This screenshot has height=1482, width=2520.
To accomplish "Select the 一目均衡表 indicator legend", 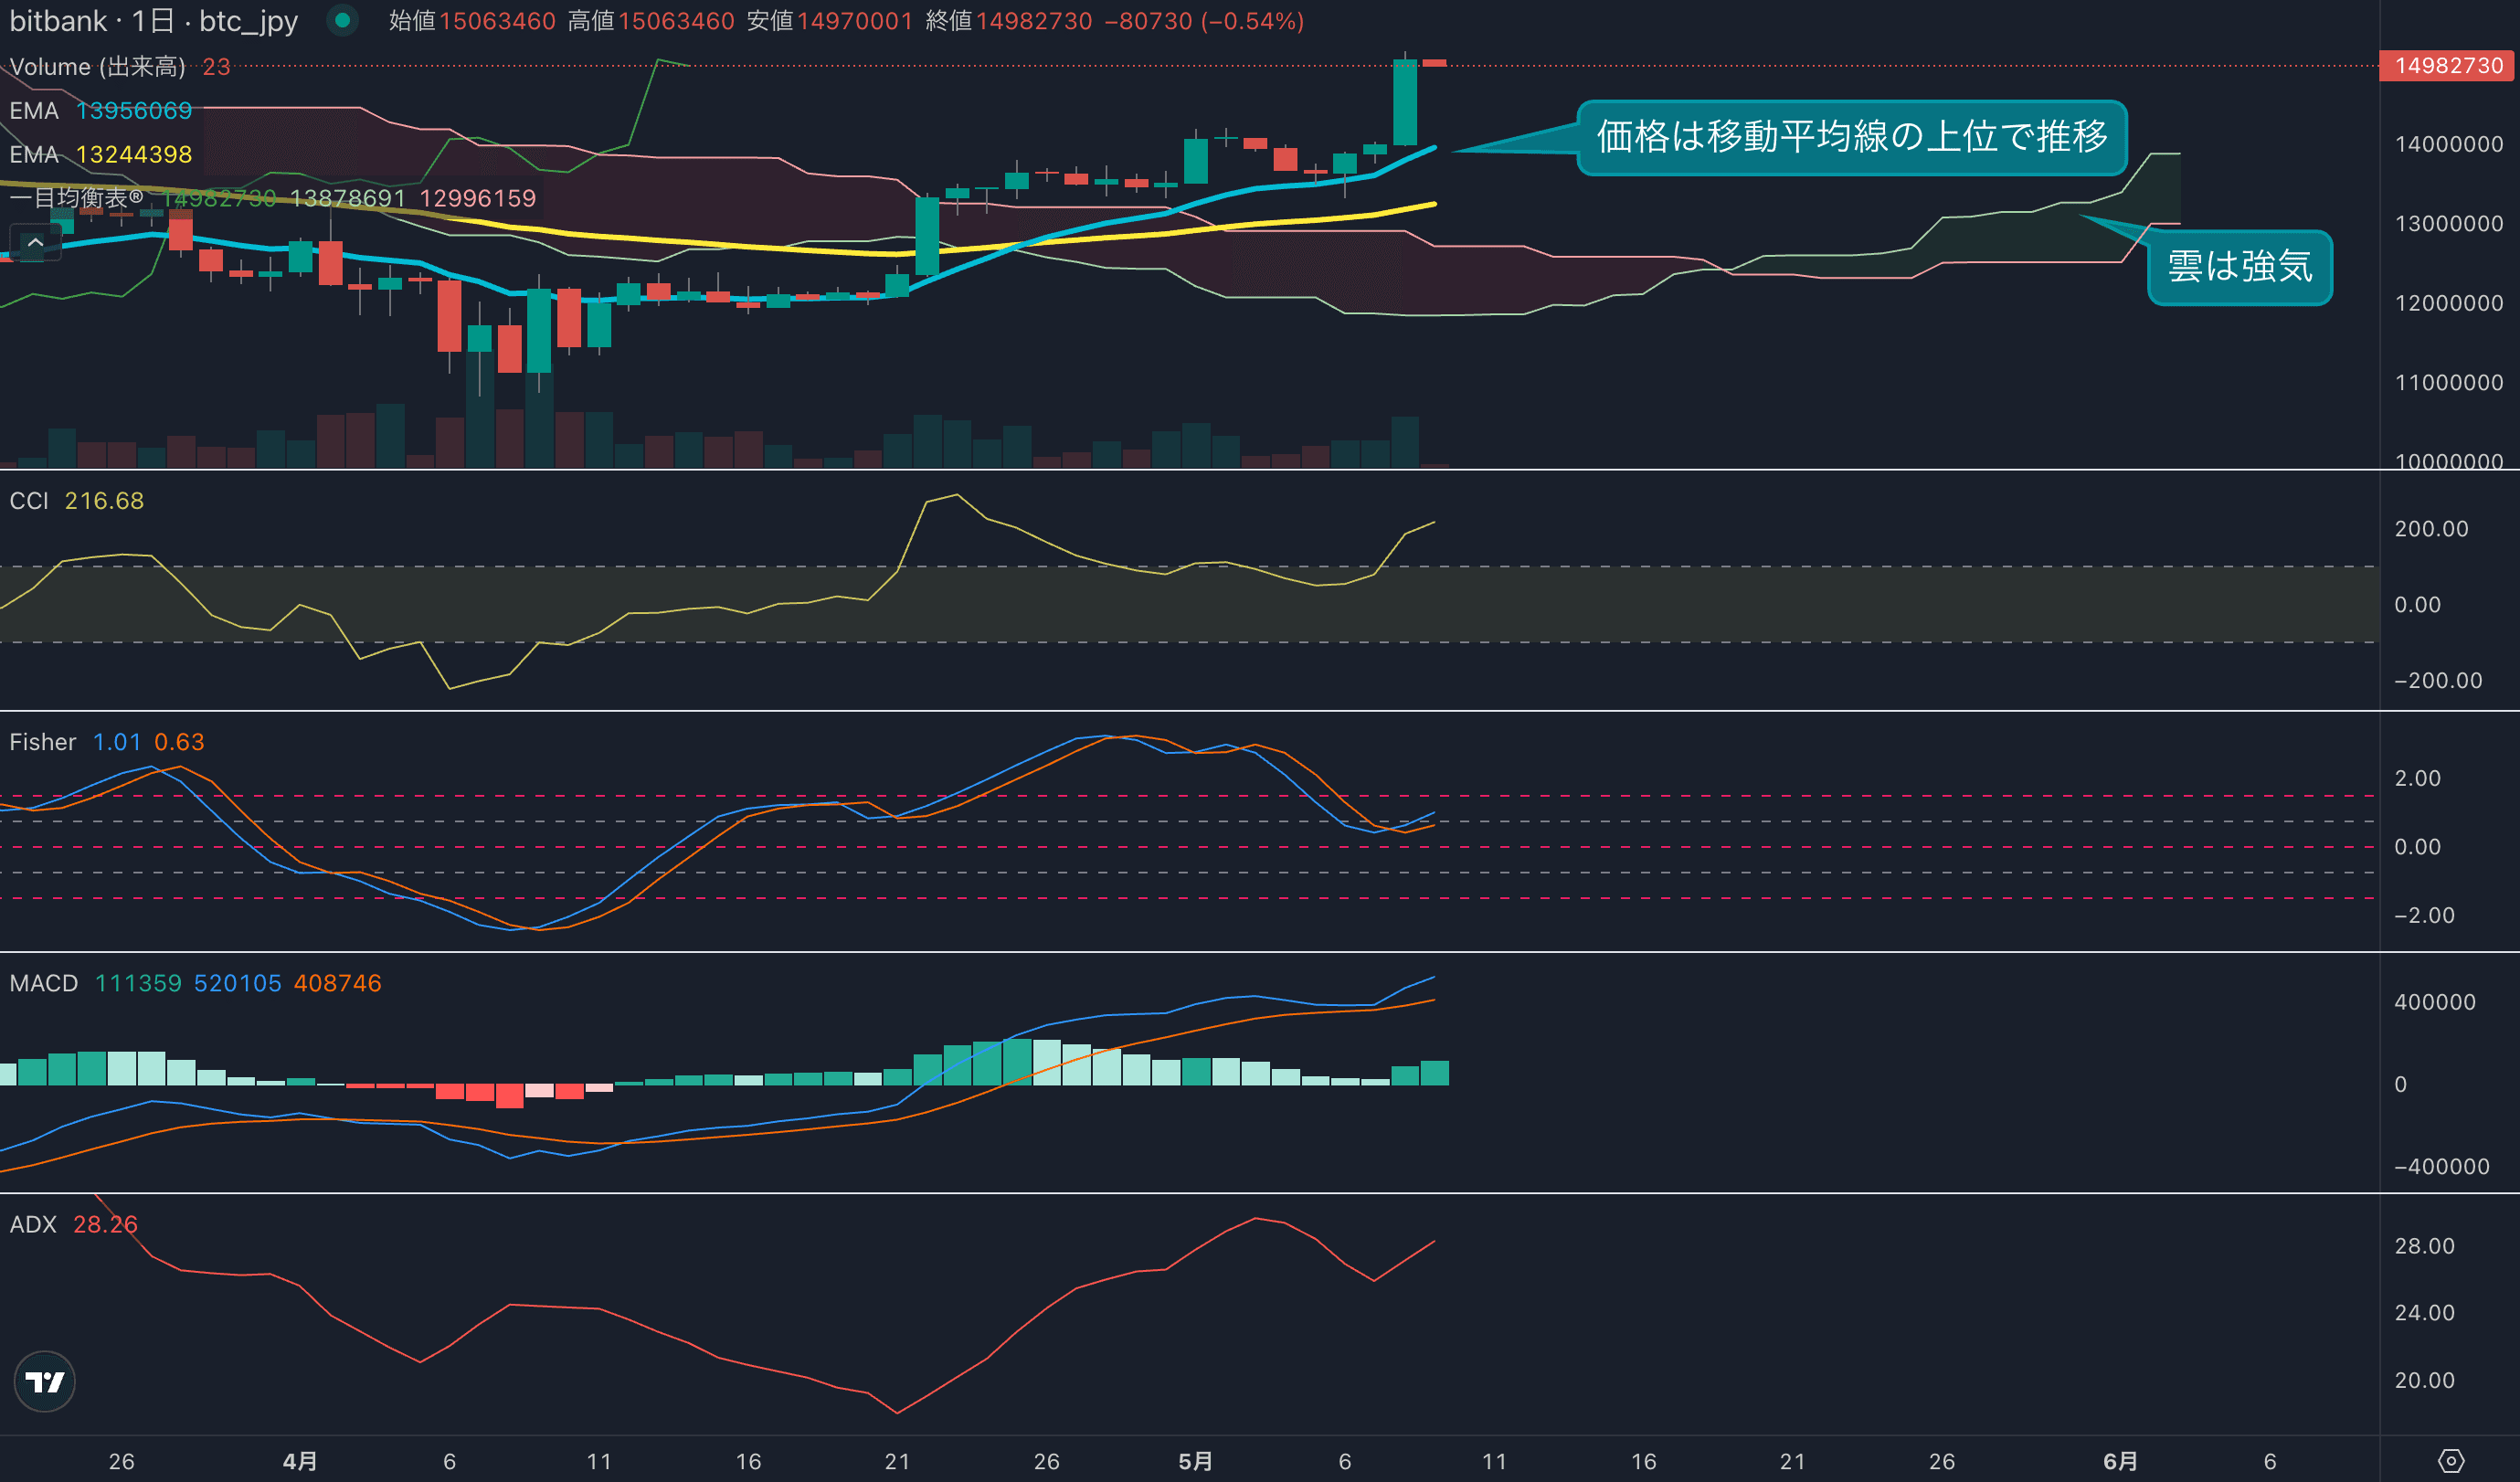I will click(x=78, y=198).
